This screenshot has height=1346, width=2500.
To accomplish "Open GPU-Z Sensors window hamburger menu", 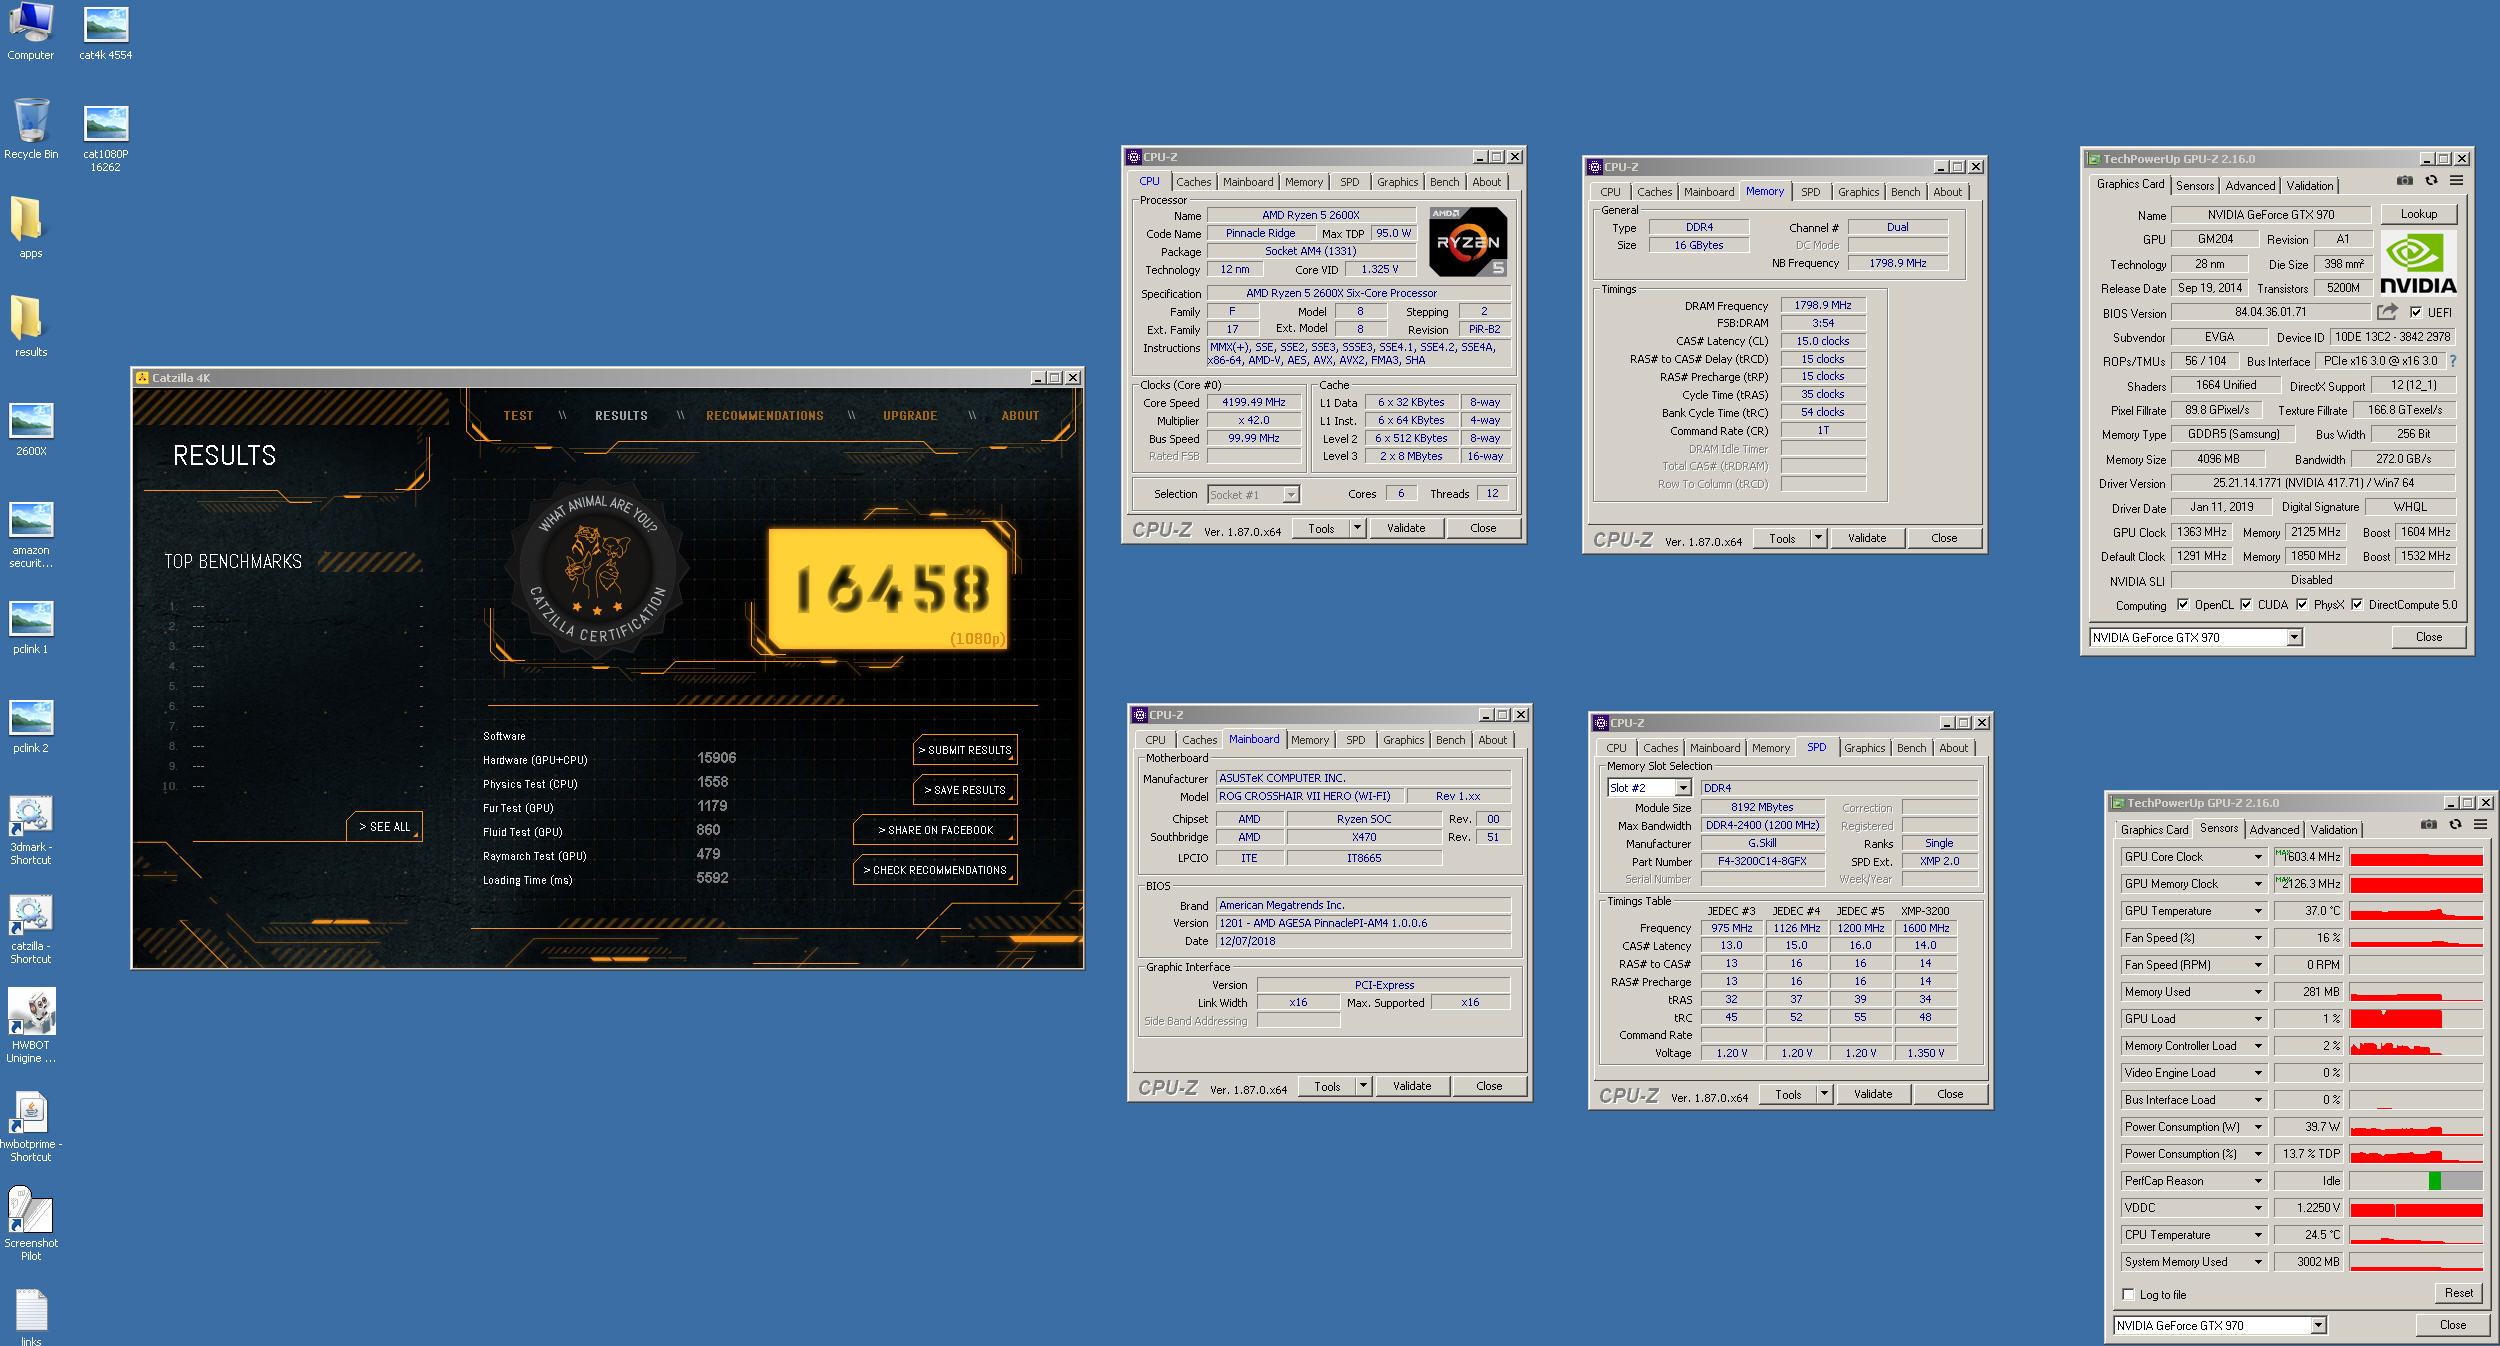I will click(2480, 825).
